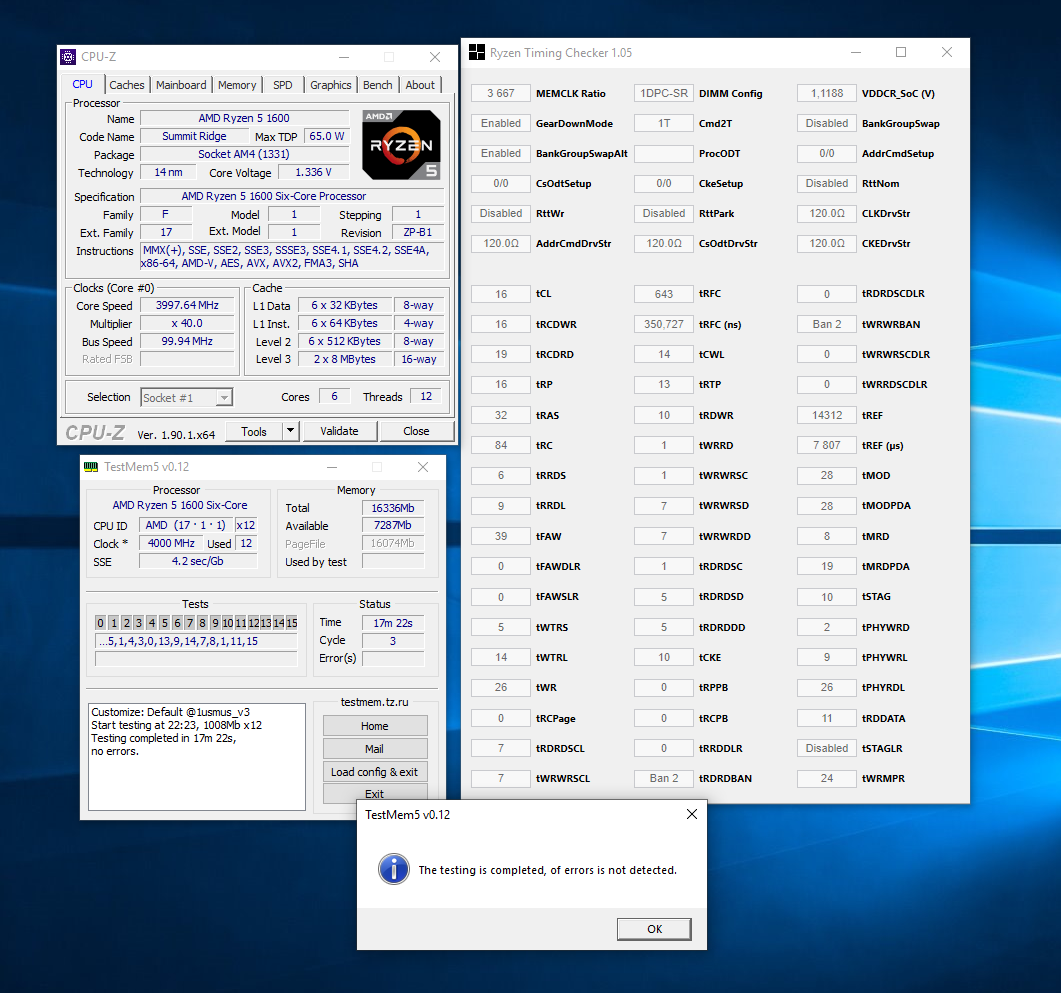Click the Cmd2T value 1T

(664, 123)
